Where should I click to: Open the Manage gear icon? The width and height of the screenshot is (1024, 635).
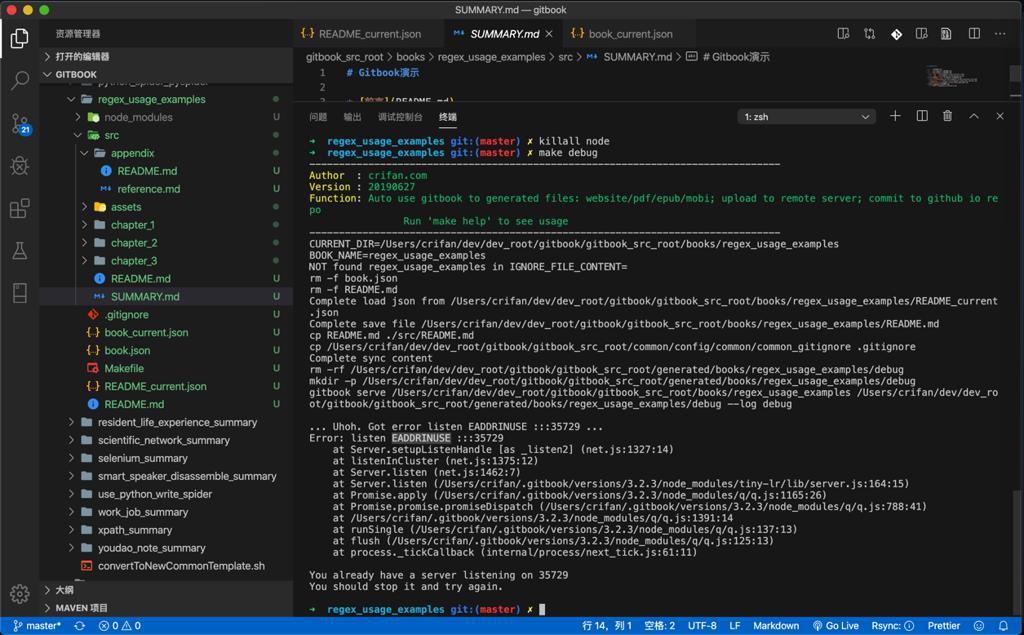[x=19, y=594]
